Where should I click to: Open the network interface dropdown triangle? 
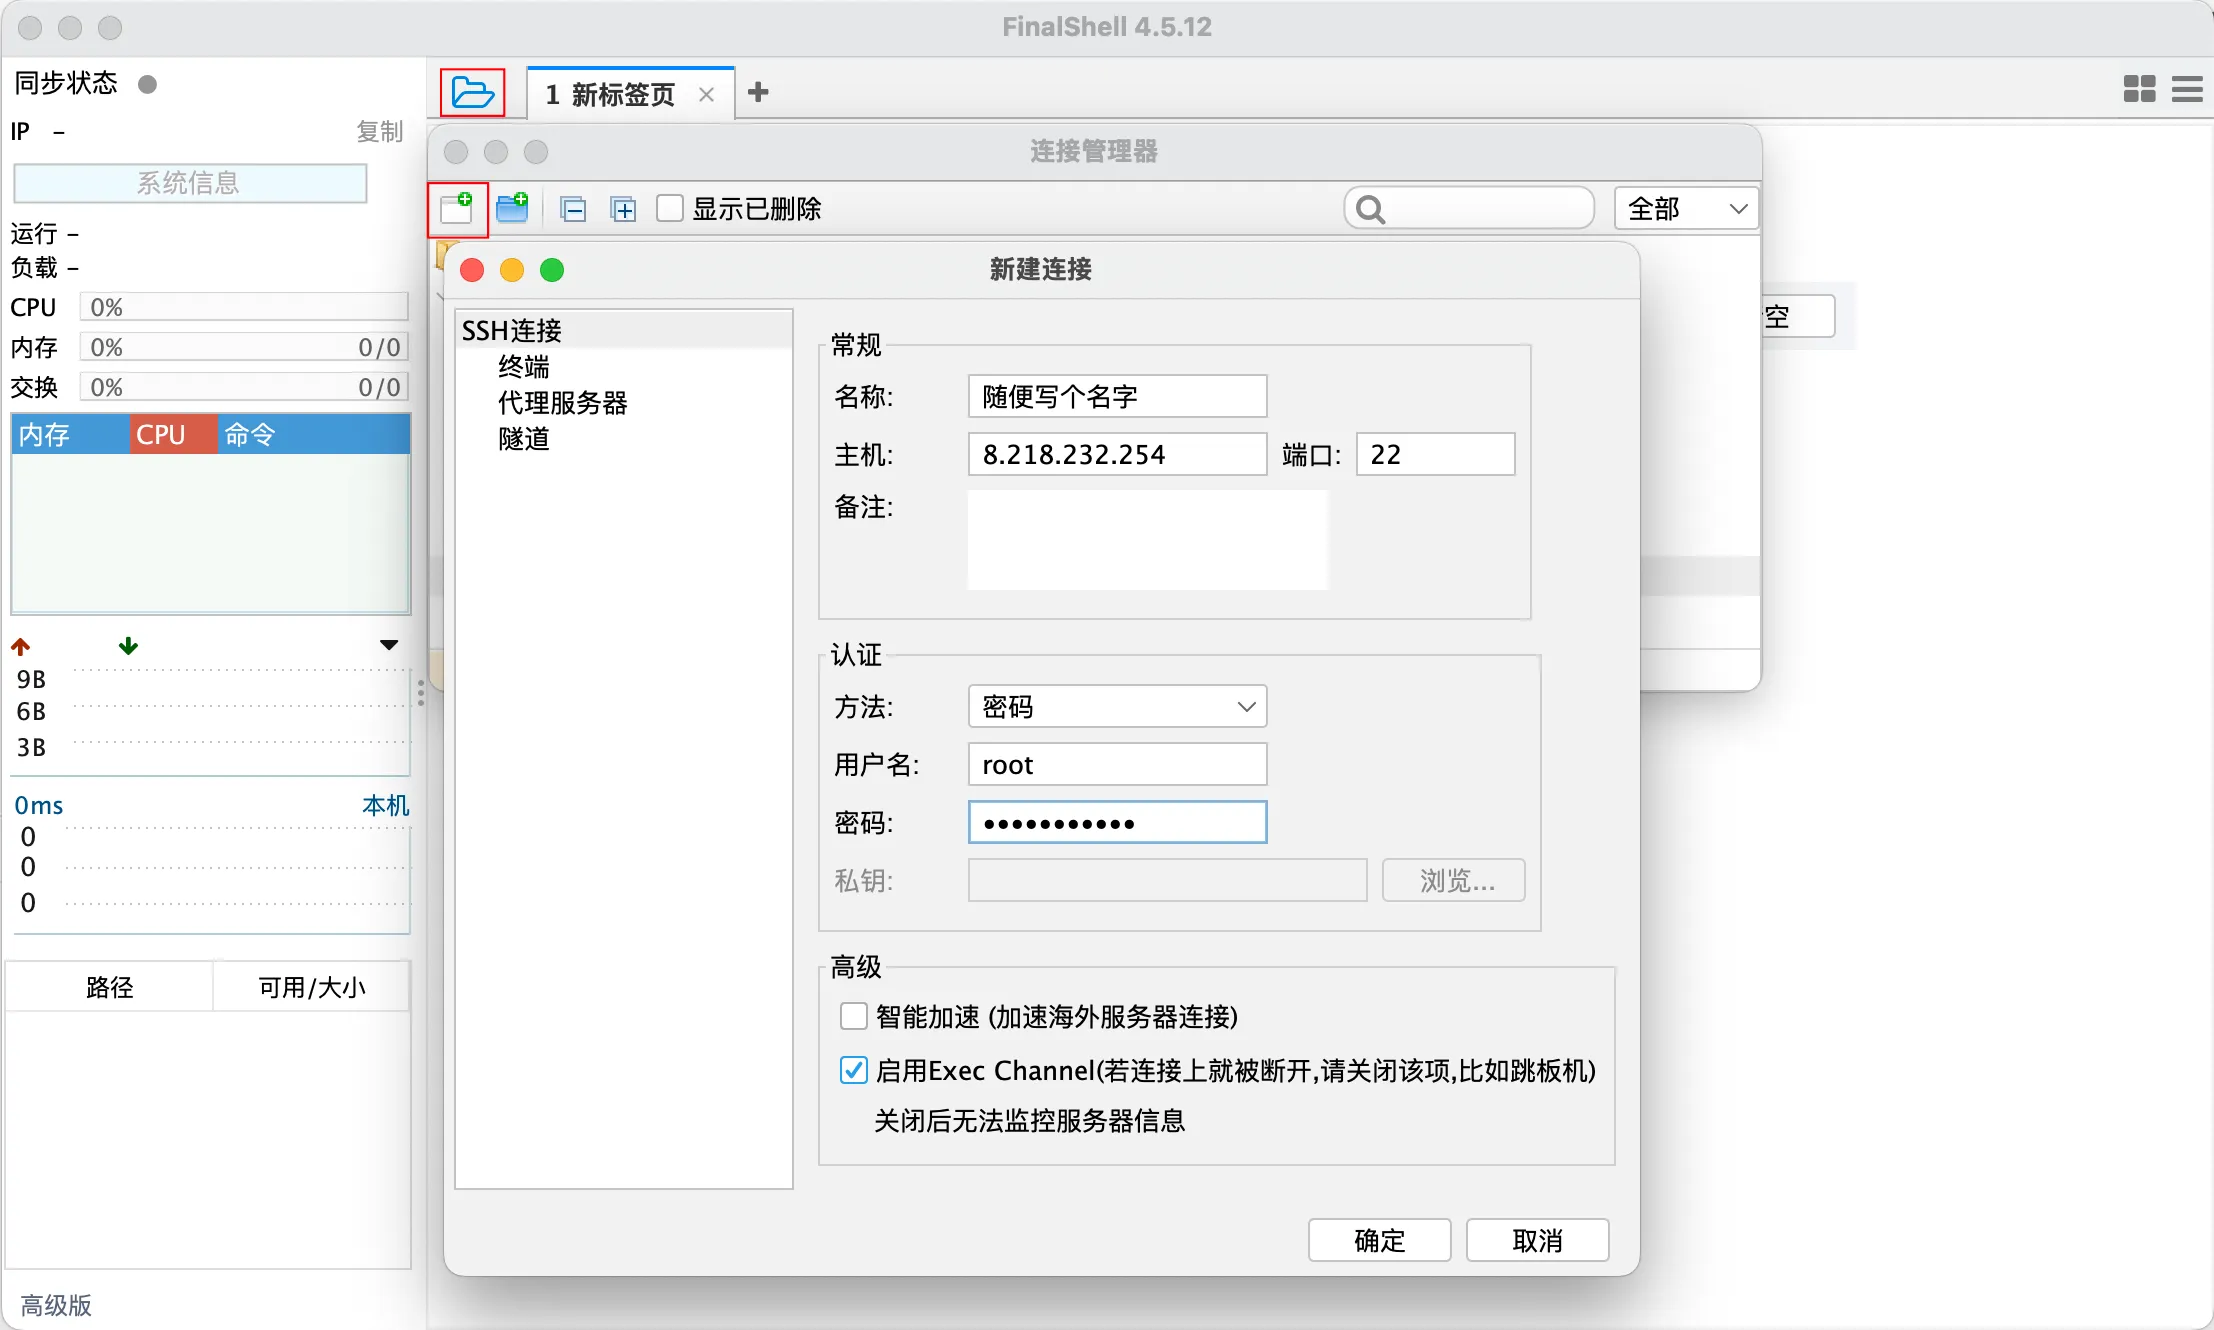click(390, 645)
